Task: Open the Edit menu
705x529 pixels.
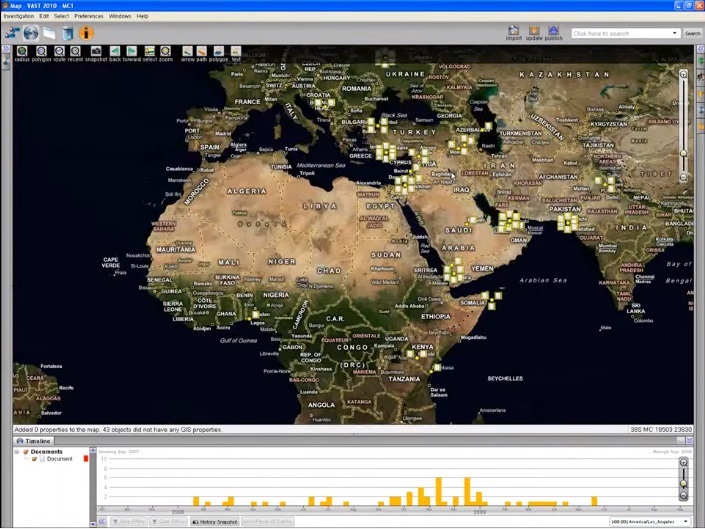Action: tap(44, 16)
